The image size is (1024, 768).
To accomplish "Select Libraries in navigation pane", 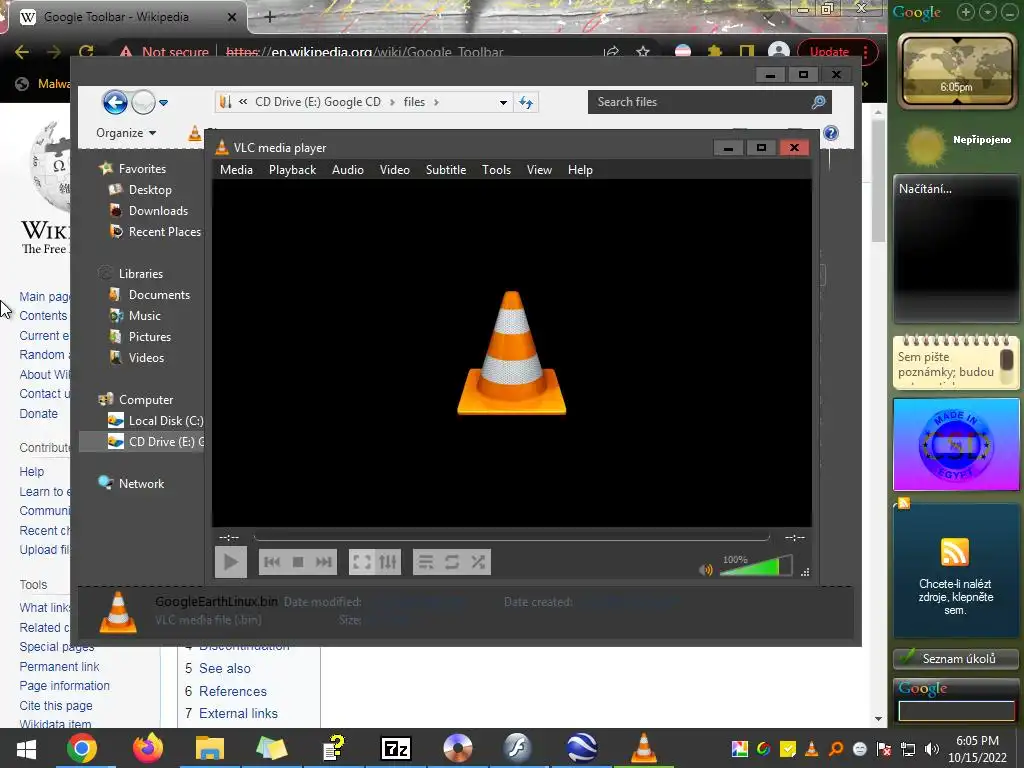I will (140, 274).
